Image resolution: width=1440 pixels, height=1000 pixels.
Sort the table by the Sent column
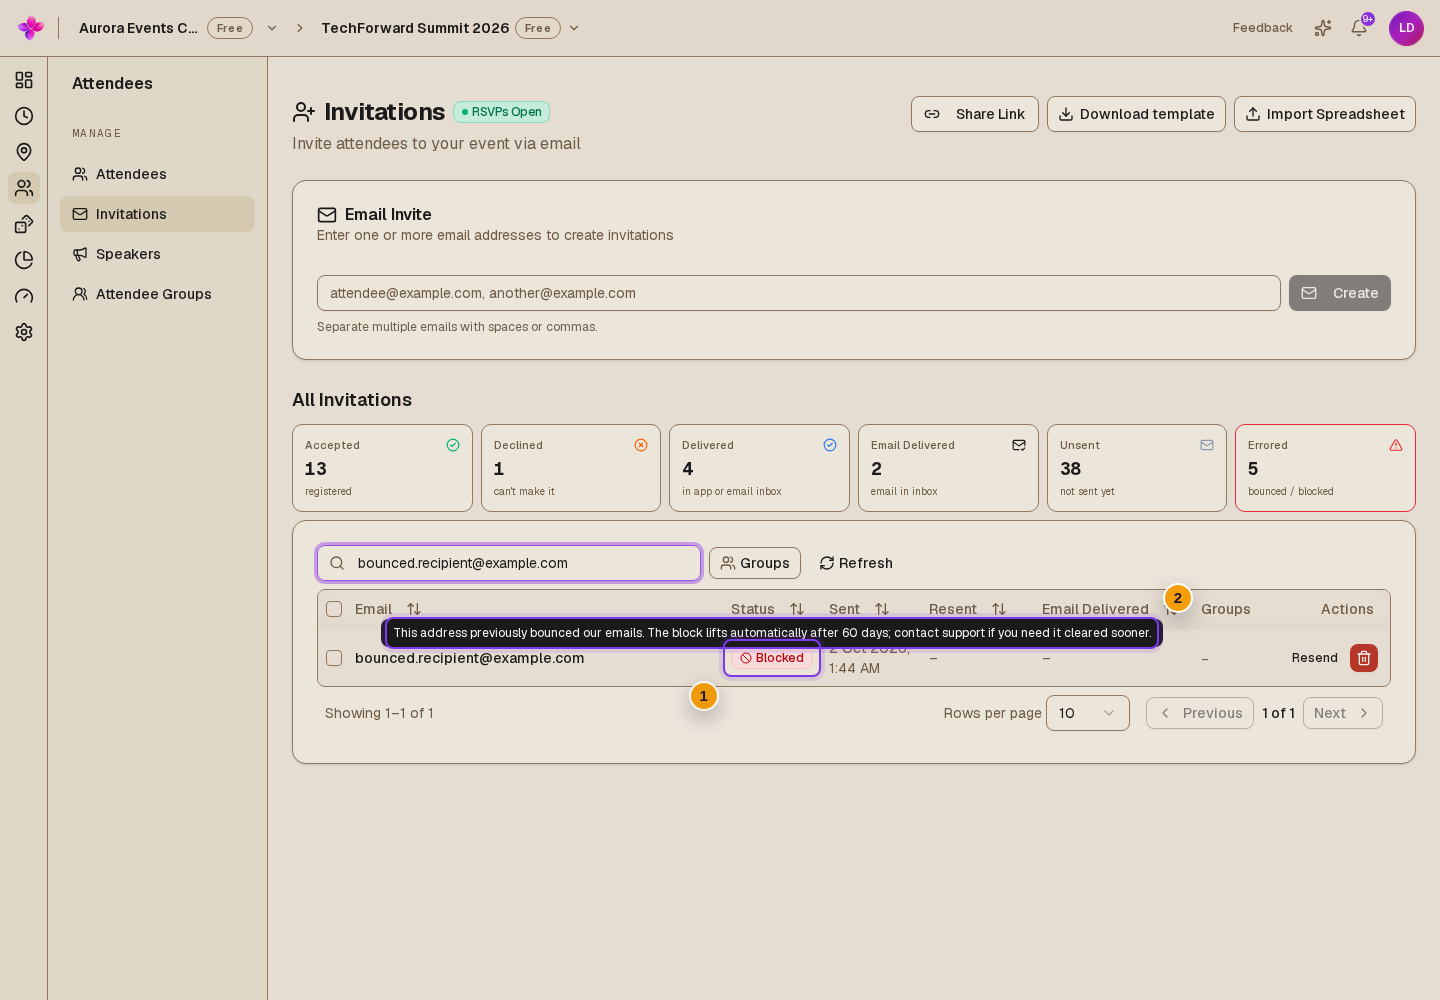click(882, 609)
